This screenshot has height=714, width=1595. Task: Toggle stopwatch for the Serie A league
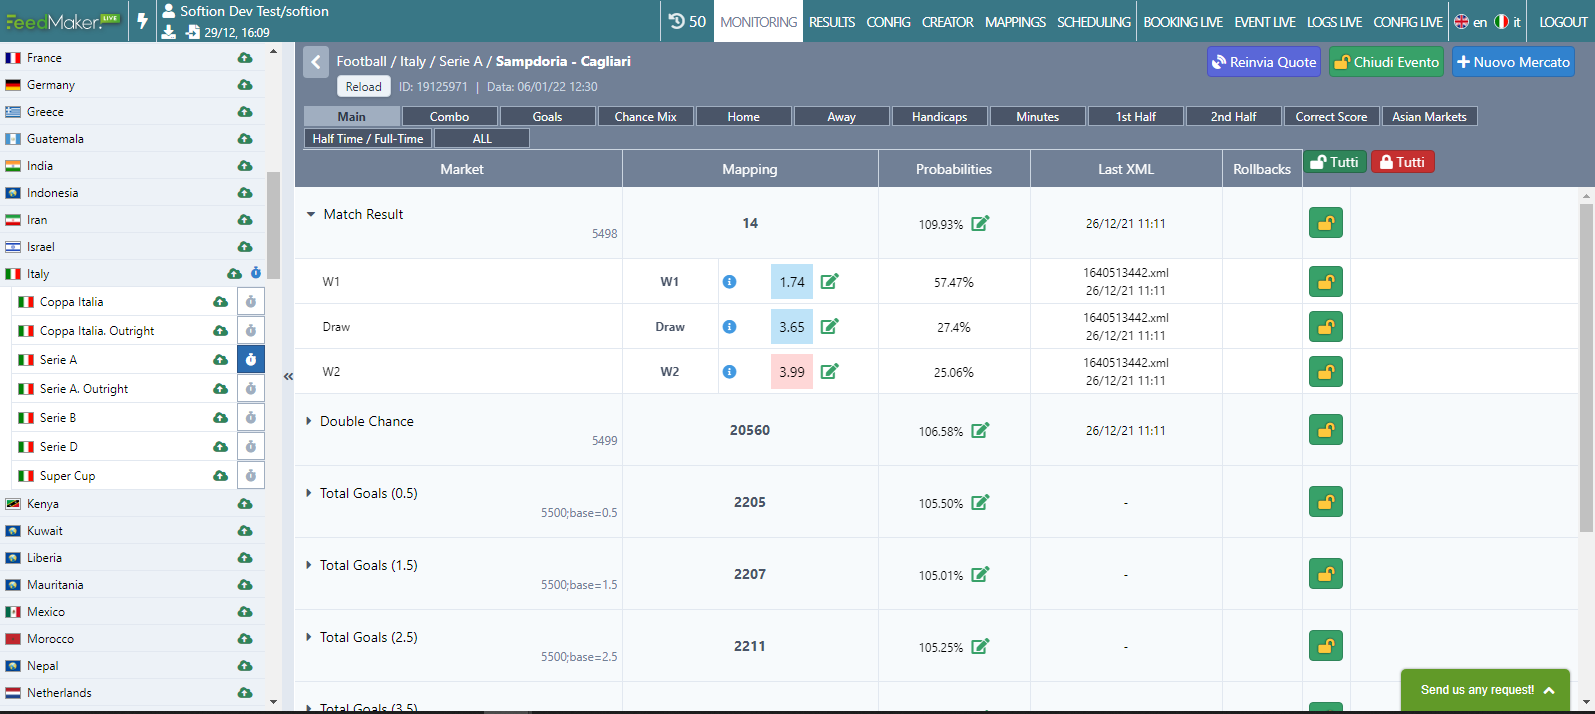[x=251, y=359]
